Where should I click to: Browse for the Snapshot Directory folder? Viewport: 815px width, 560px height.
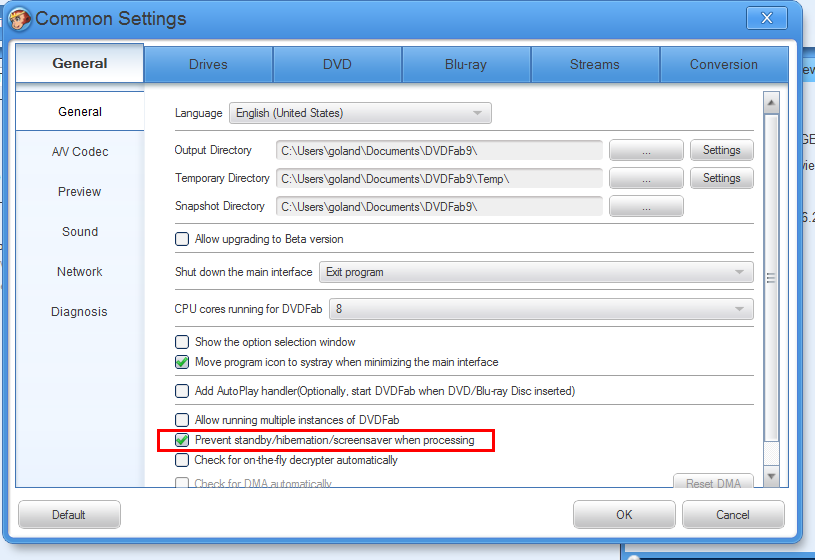pyautogui.click(x=646, y=206)
